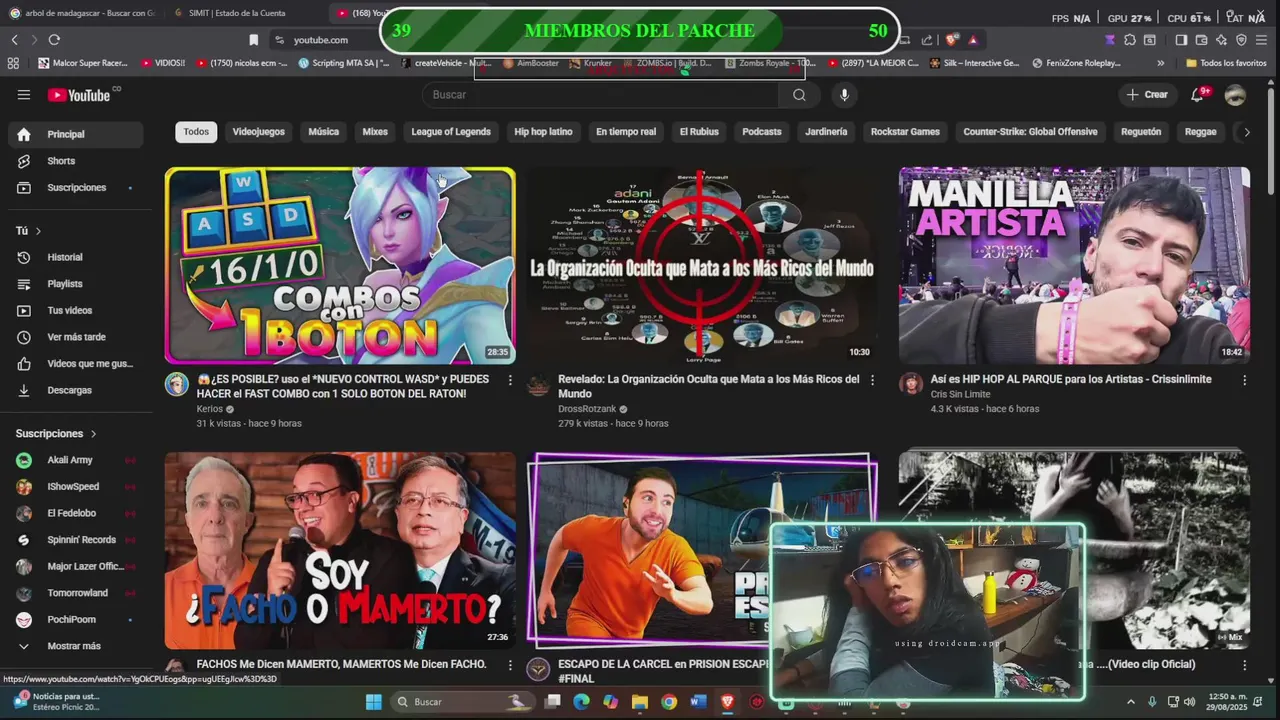Open the Manilla Artista video thumbnail
The height and width of the screenshot is (720, 1280).
coord(1074,265)
